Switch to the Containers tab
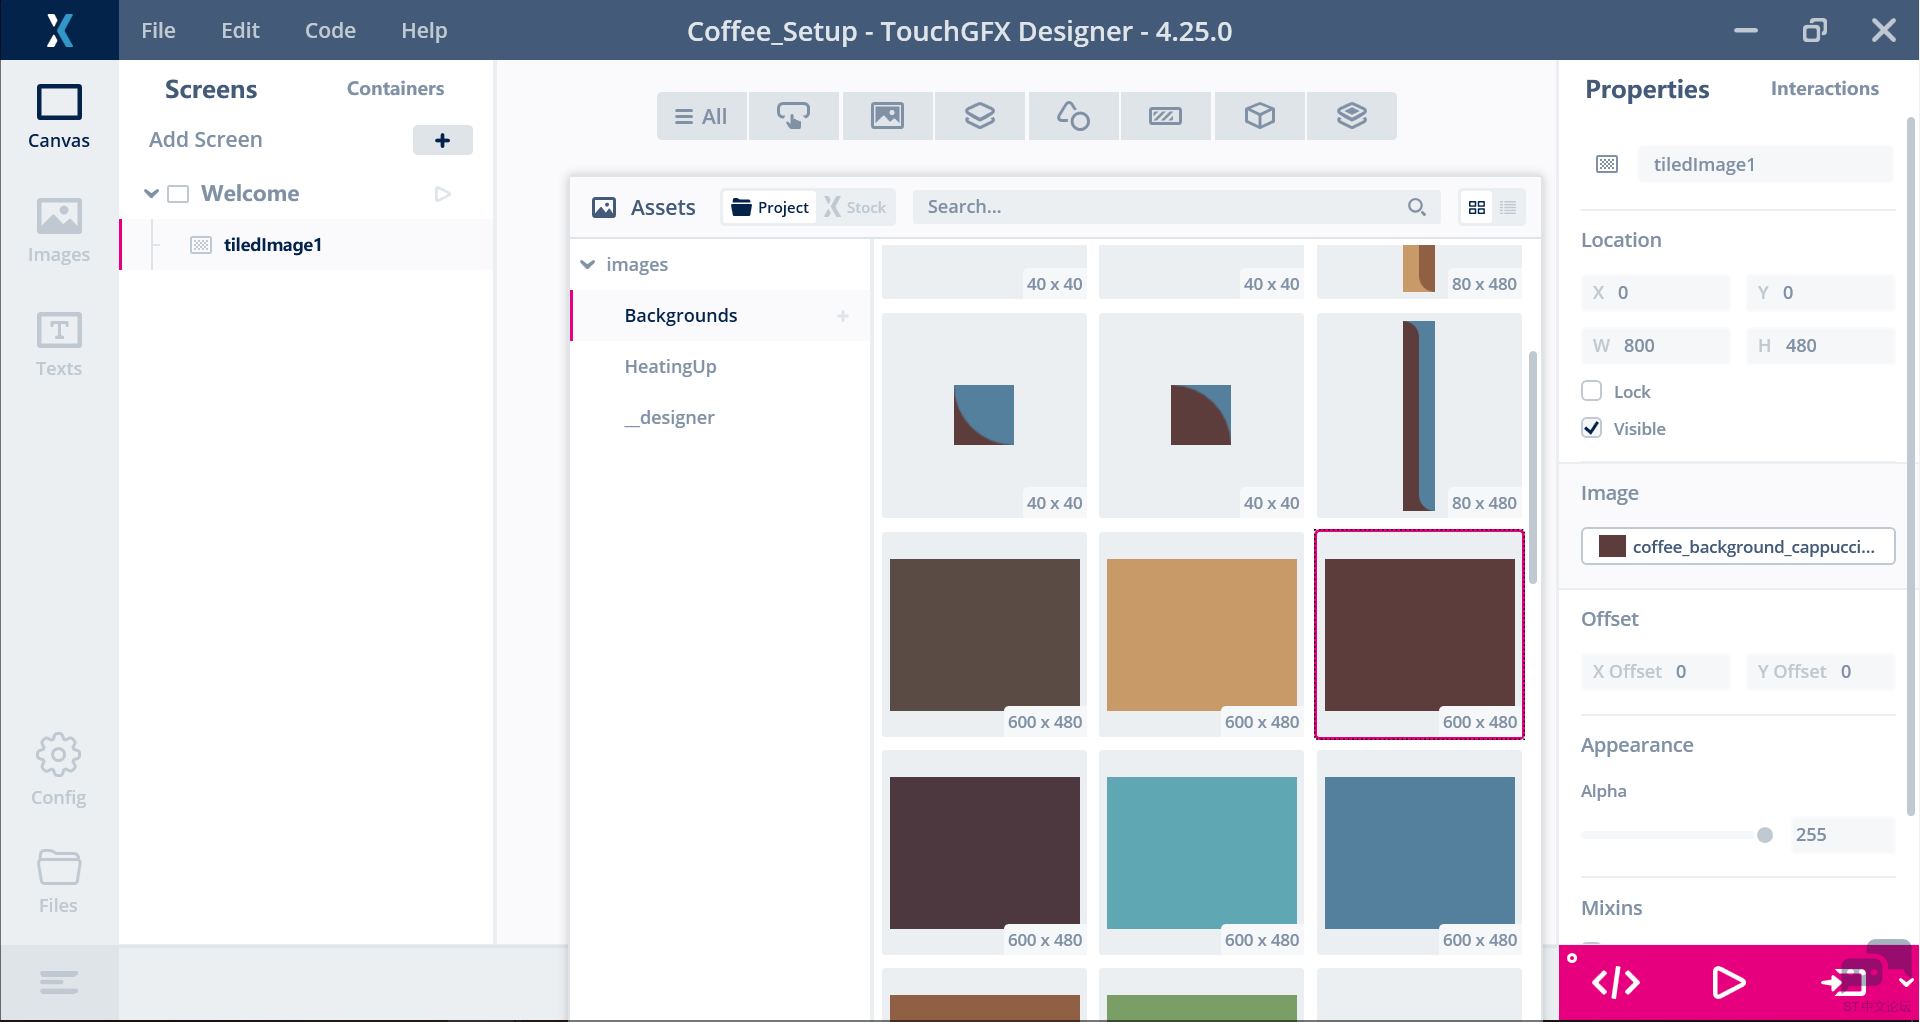 click(395, 88)
